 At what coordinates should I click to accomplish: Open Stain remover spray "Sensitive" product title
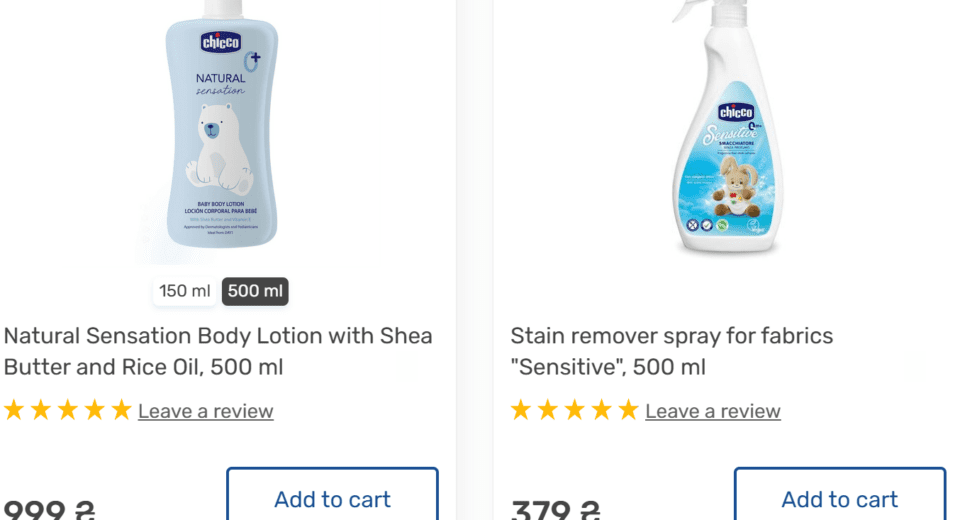point(671,351)
